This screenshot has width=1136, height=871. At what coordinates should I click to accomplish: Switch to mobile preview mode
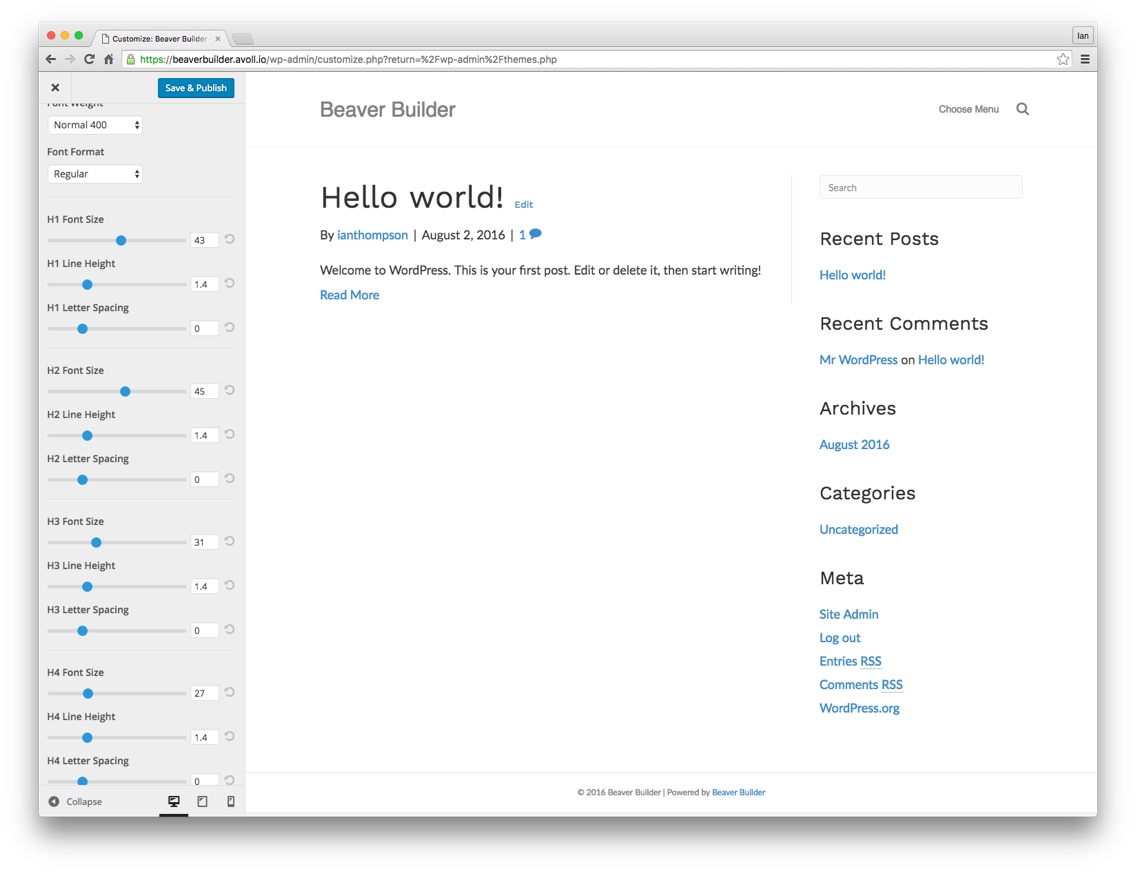point(230,801)
